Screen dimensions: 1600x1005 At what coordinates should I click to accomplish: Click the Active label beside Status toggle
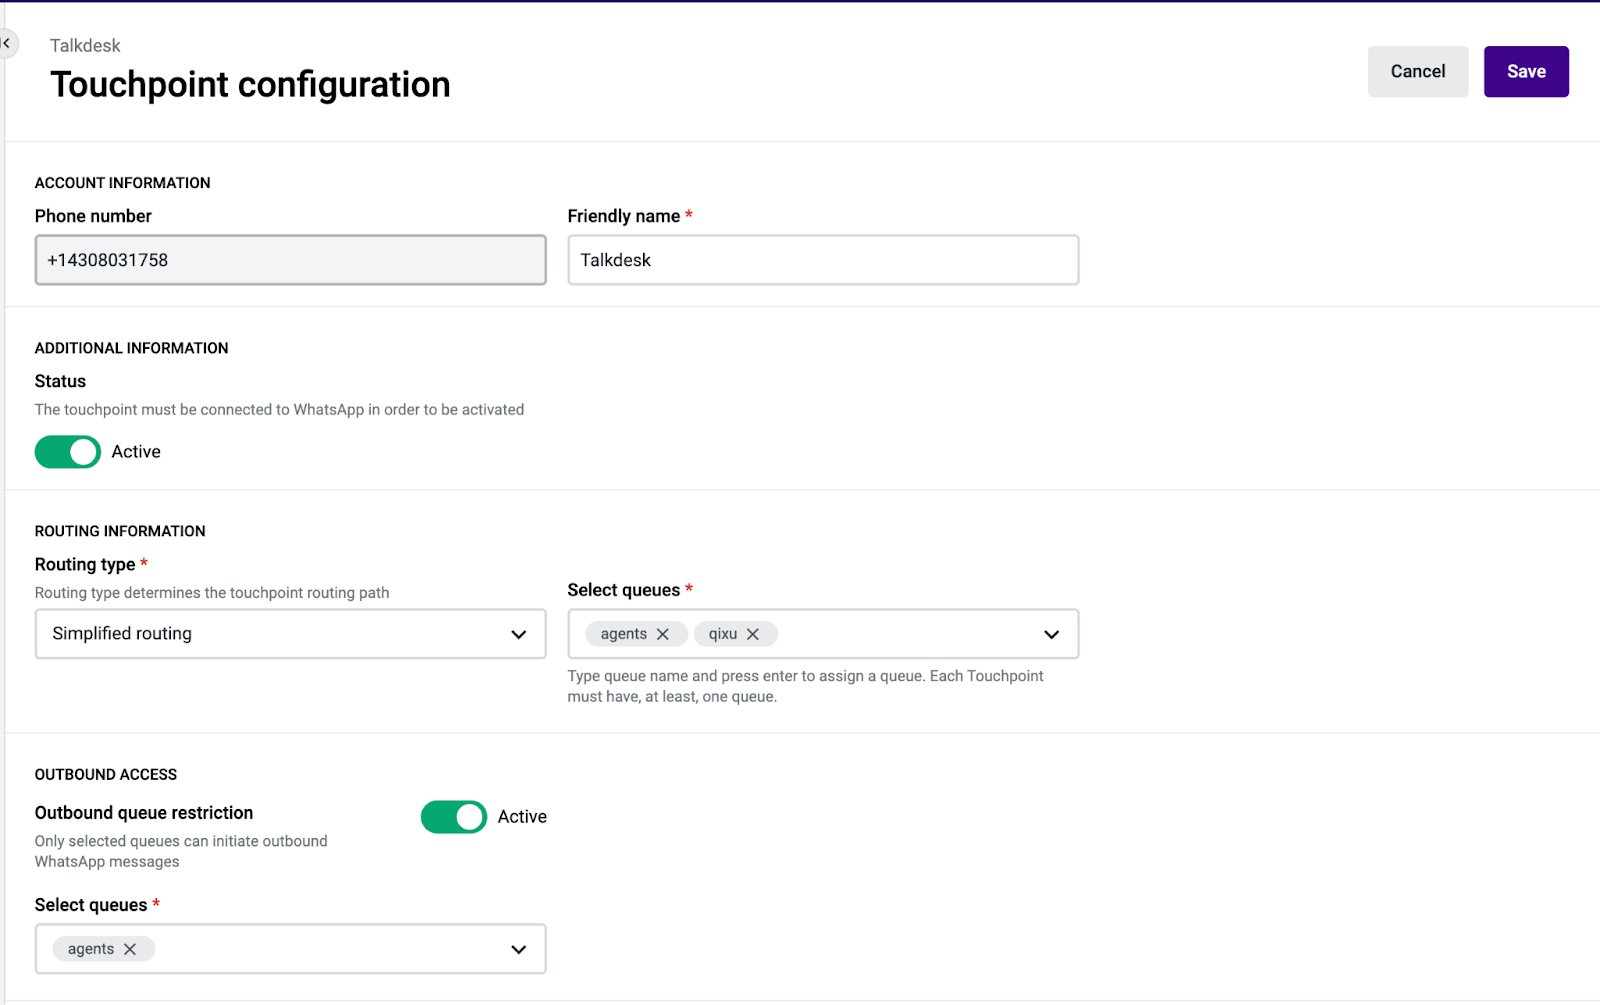[136, 452]
